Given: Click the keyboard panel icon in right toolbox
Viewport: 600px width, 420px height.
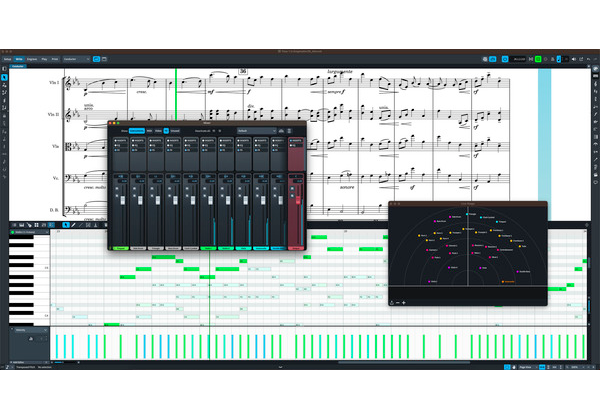Looking at the screenshot, I should tap(595, 76).
